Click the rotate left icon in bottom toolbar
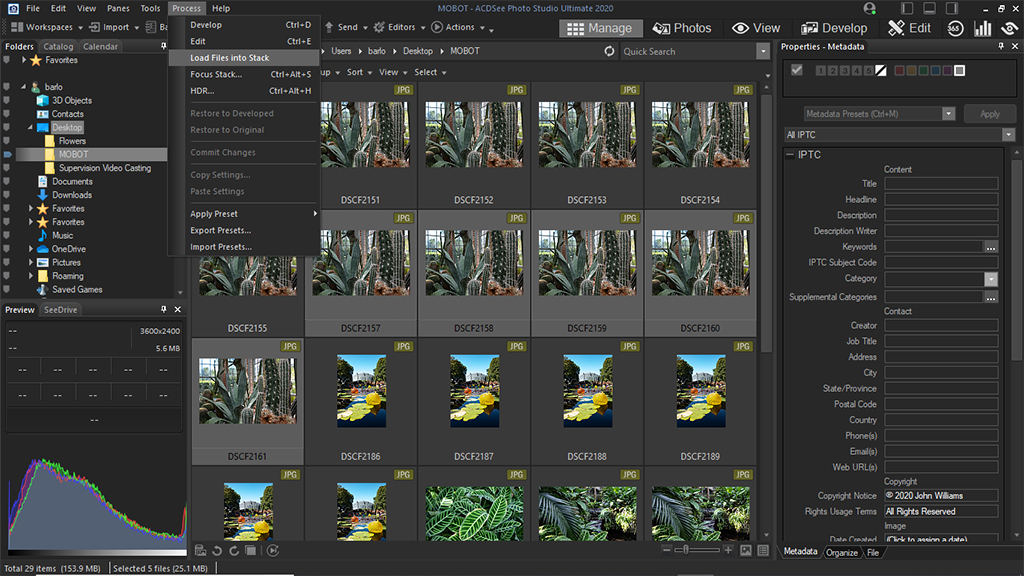The height and width of the screenshot is (576, 1024). point(217,550)
